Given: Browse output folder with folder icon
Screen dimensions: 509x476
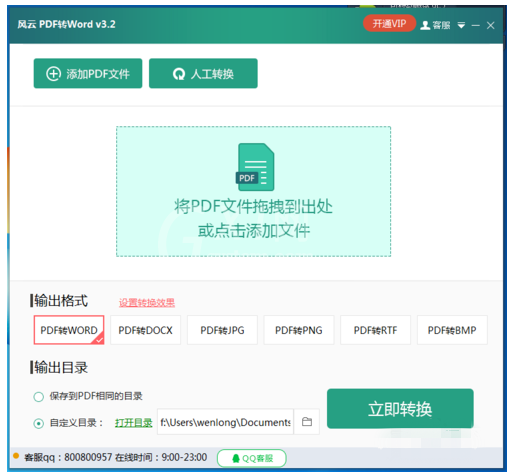Looking at the screenshot, I should point(307,422).
